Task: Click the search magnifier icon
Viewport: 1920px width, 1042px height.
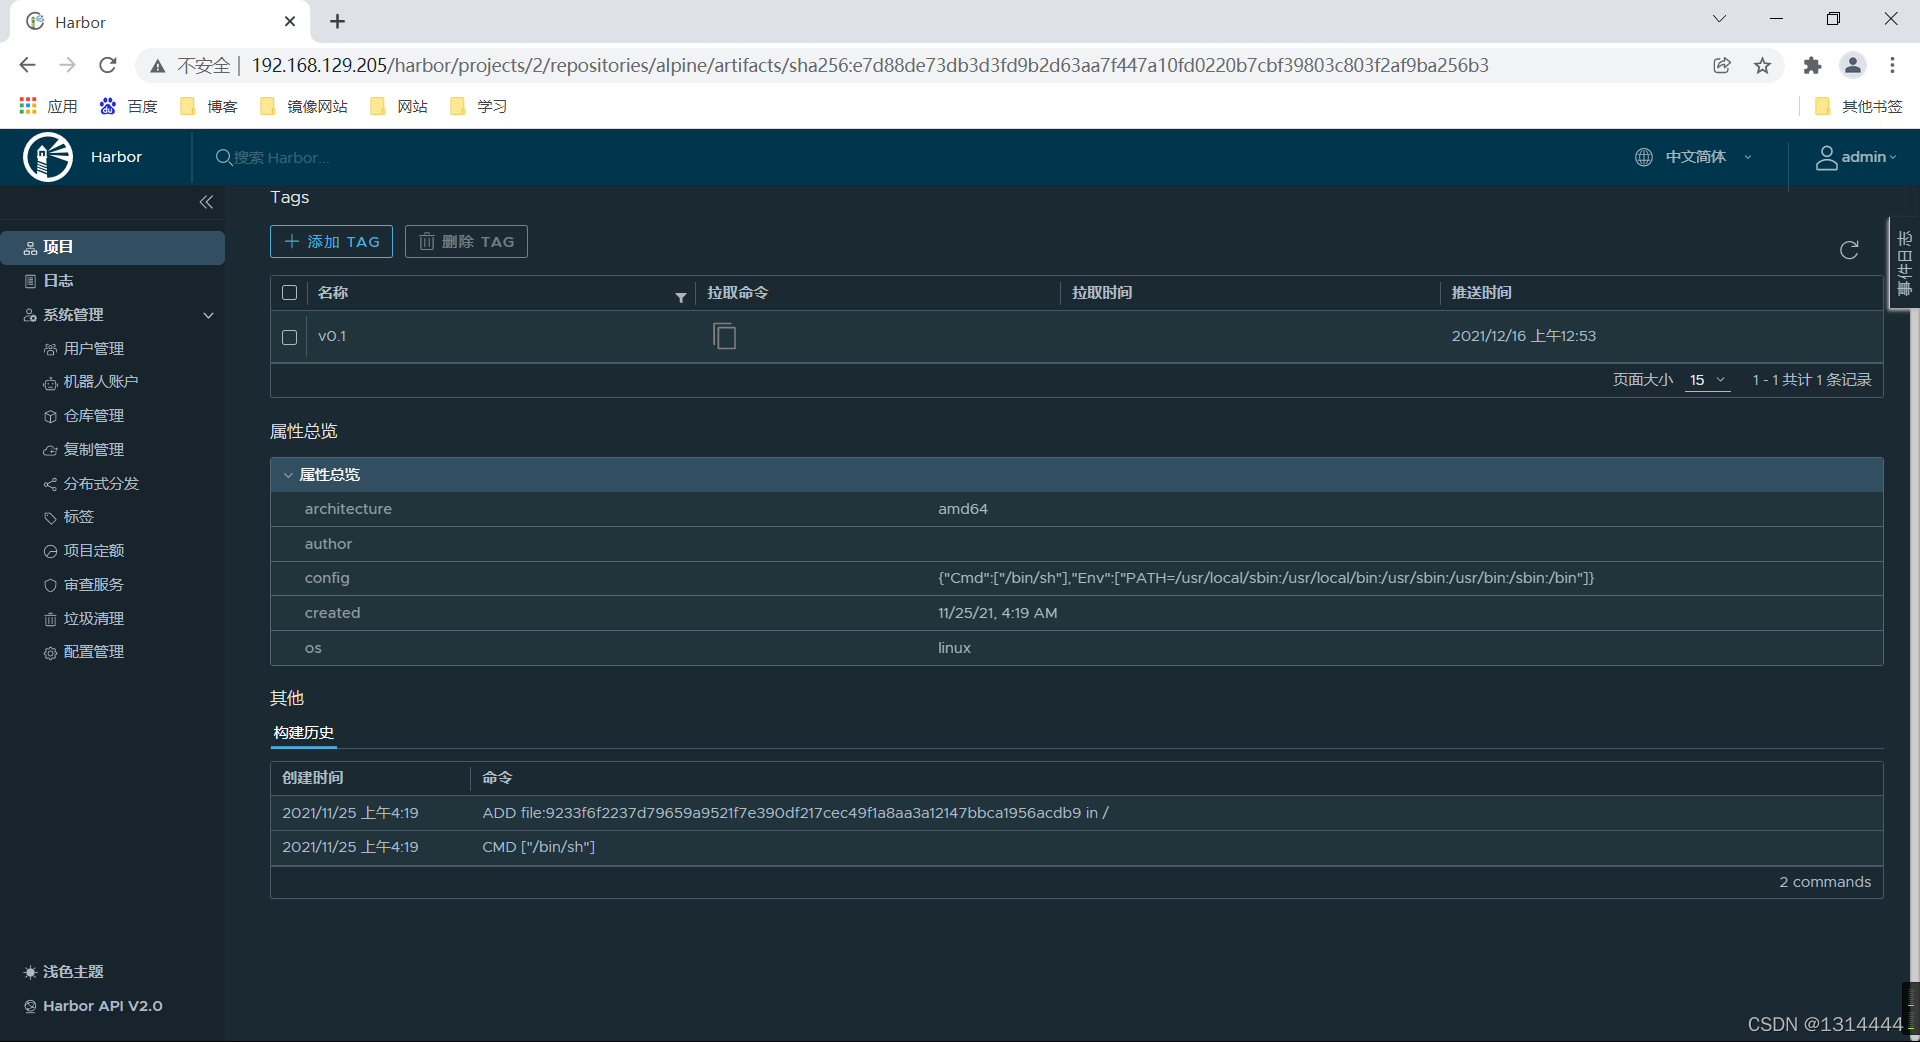Action: [x=224, y=157]
